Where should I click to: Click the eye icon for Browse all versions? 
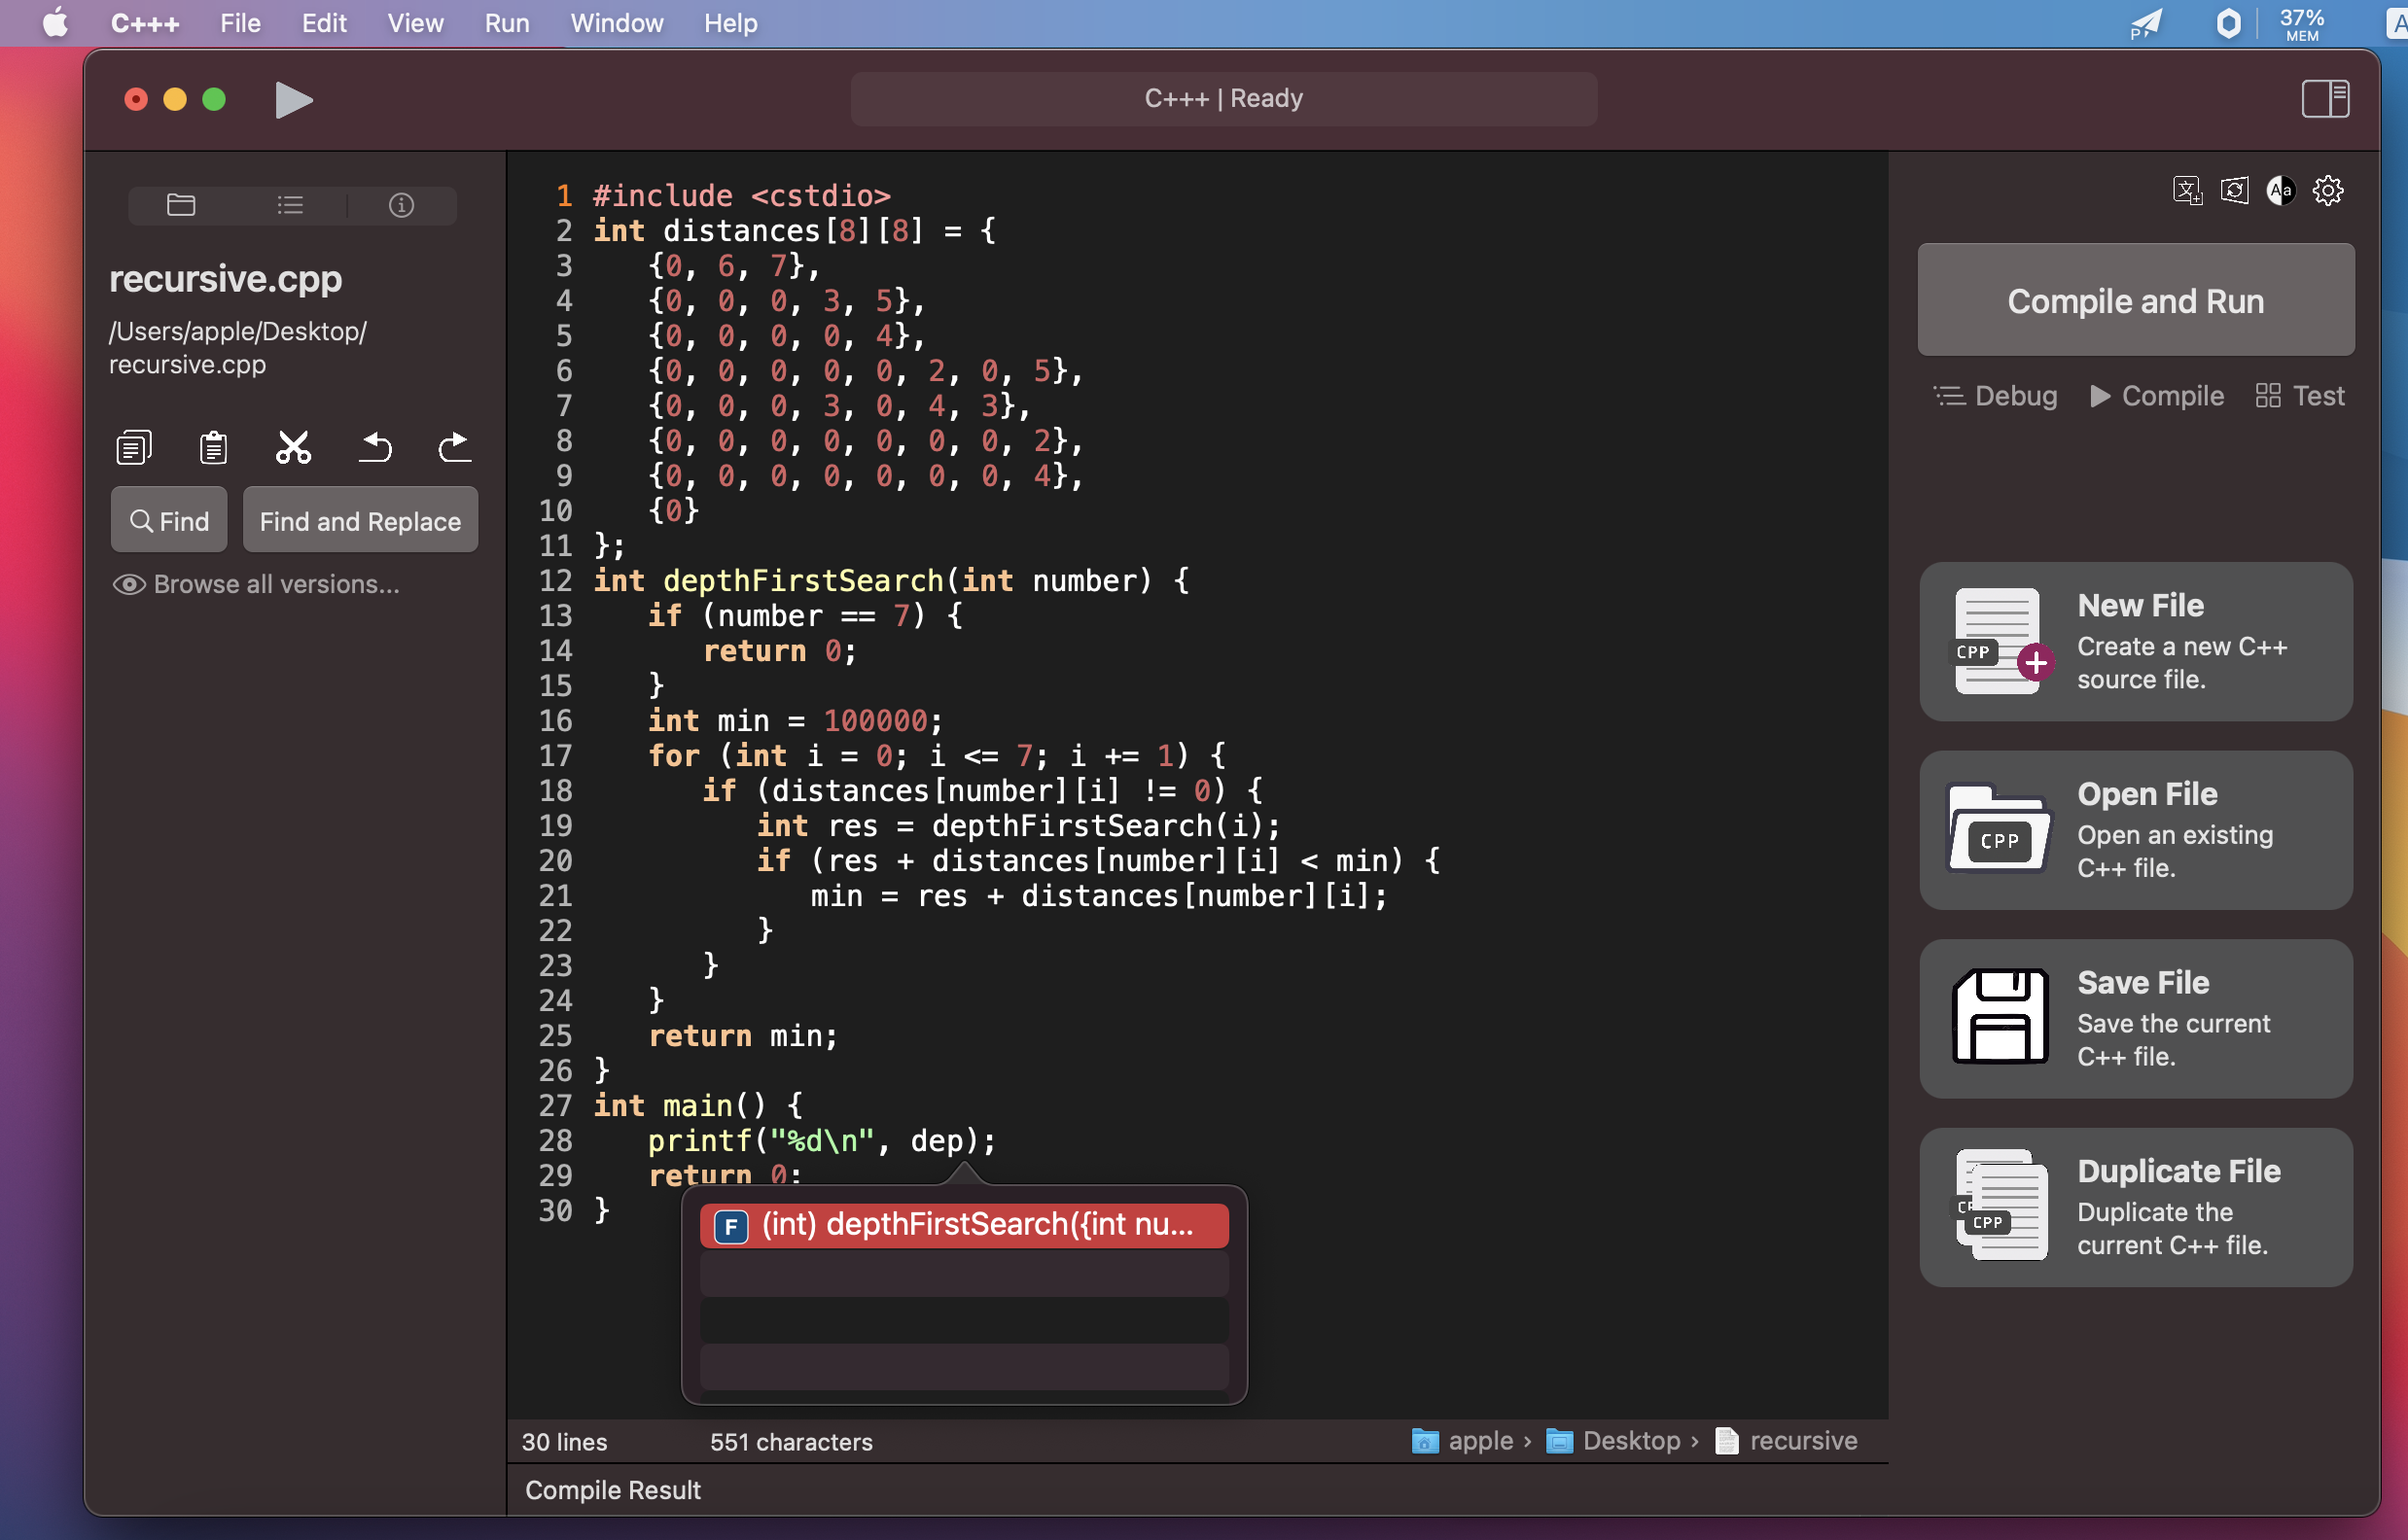point(129,584)
